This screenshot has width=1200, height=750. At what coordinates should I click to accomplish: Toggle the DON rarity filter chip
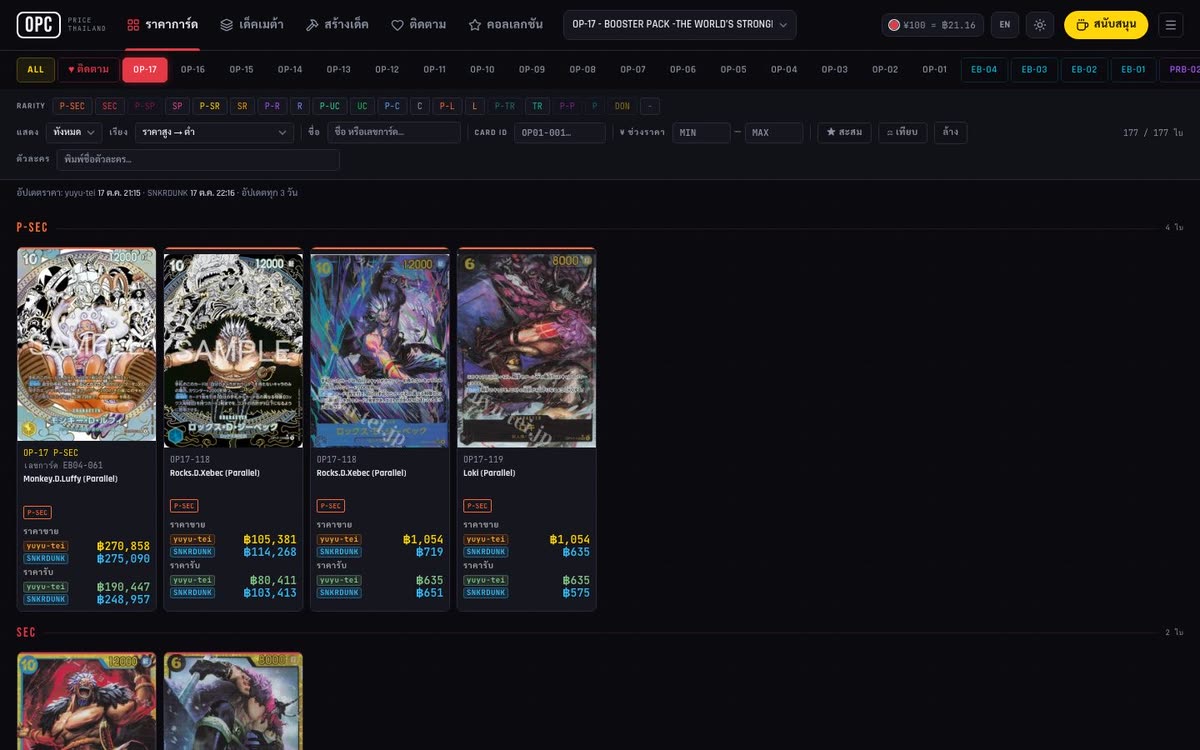[x=622, y=106]
